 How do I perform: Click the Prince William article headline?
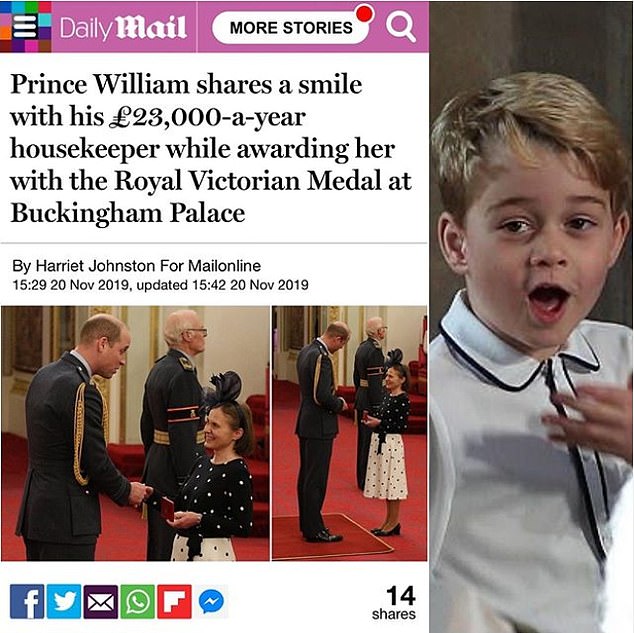click(211, 148)
